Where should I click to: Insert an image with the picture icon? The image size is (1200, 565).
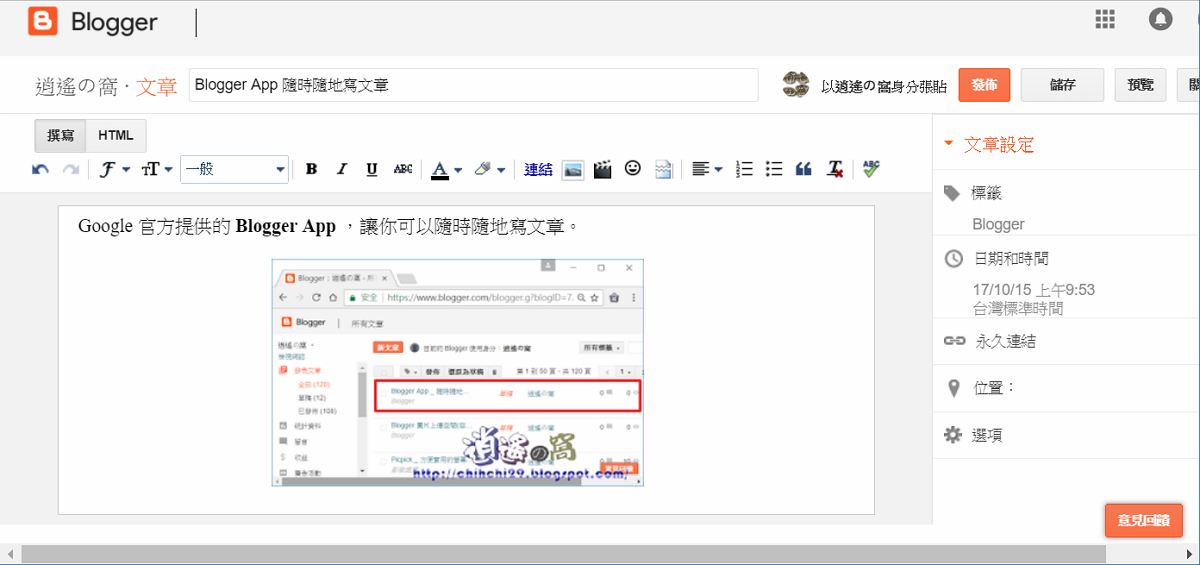(573, 170)
